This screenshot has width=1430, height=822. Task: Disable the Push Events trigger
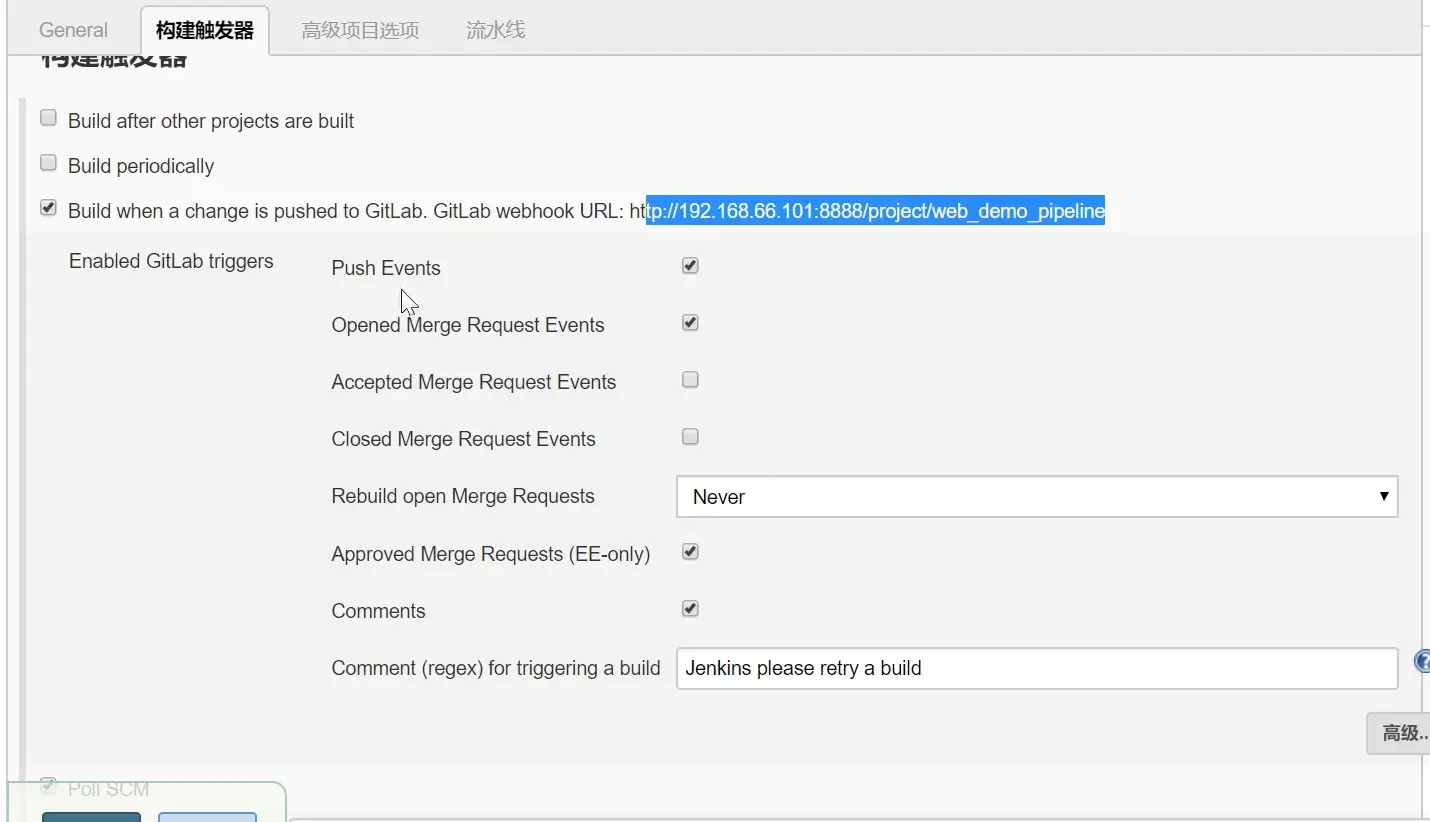pyautogui.click(x=690, y=266)
